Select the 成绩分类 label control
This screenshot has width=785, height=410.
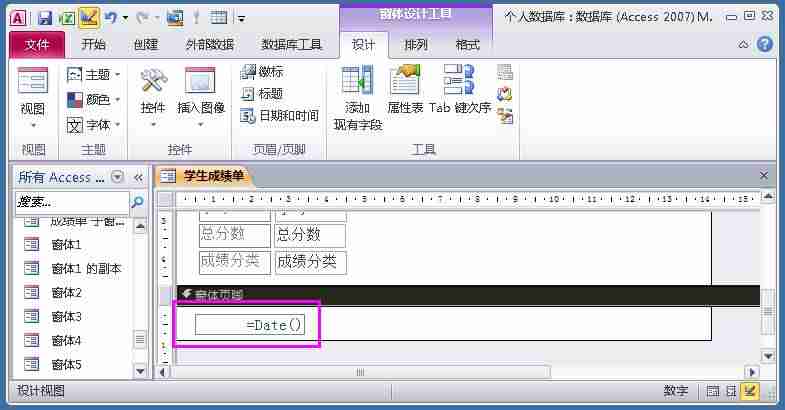coord(235,262)
